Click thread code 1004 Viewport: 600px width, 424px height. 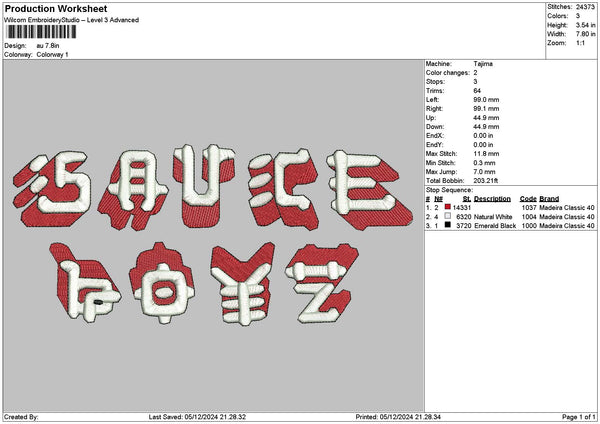coord(529,217)
